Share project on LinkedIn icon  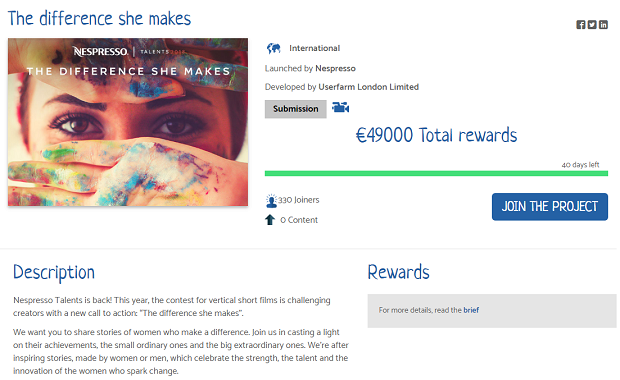click(x=603, y=25)
